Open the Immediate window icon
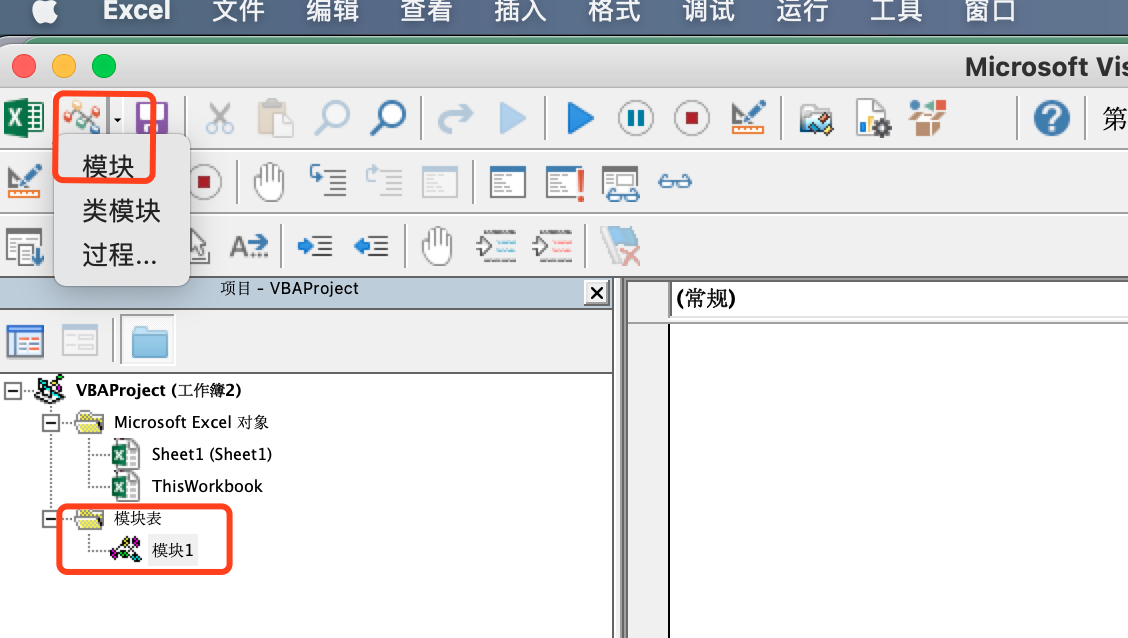This screenshot has height=638, width=1128. [508, 182]
